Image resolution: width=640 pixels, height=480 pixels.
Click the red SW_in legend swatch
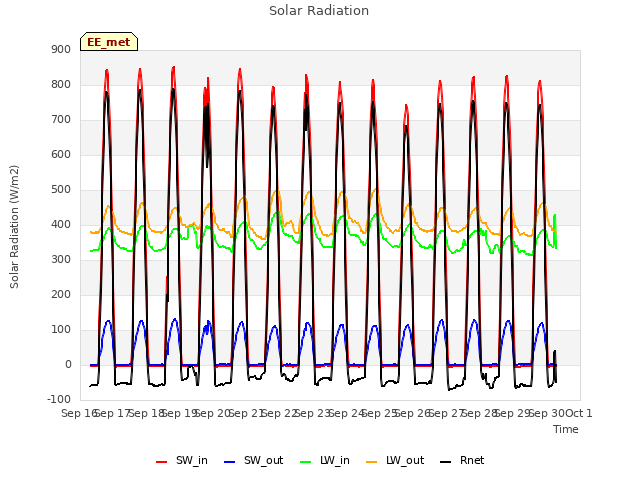pyautogui.click(x=162, y=462)
